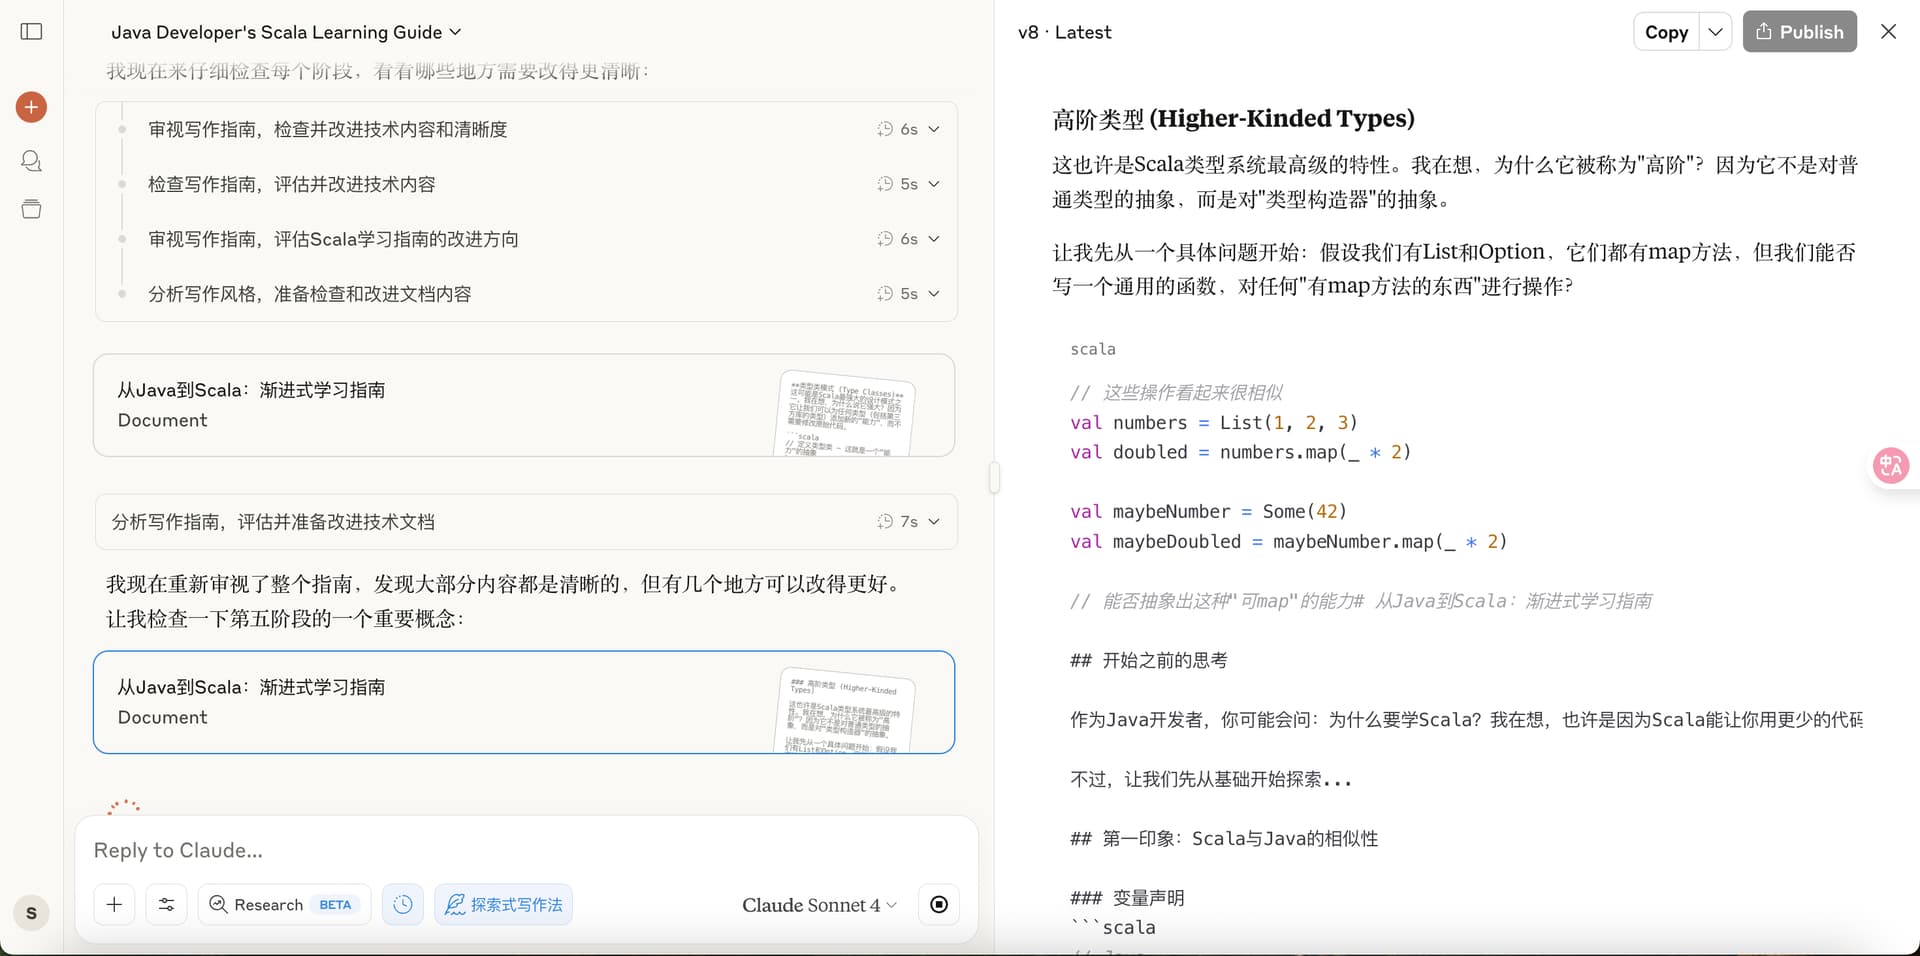Viewport: 1920px width, 956px height.
Task: Open the Claude Sonnet 4 model selector
Action: [819, 905]
